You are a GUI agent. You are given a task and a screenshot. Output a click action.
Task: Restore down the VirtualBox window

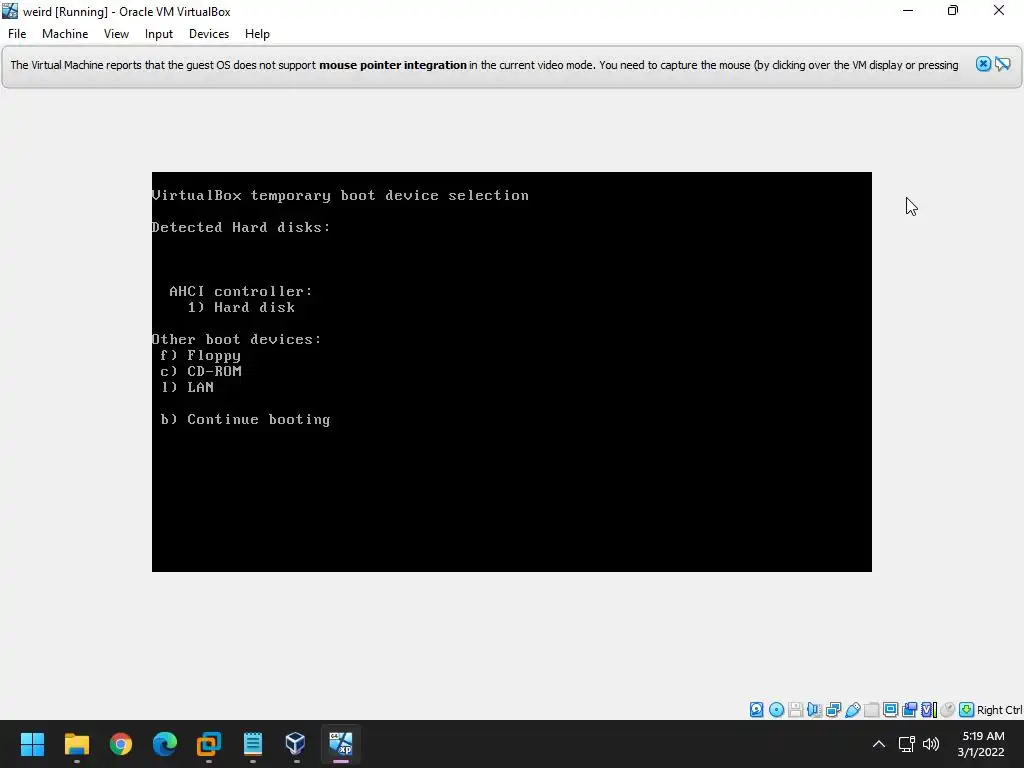[953, 10]
